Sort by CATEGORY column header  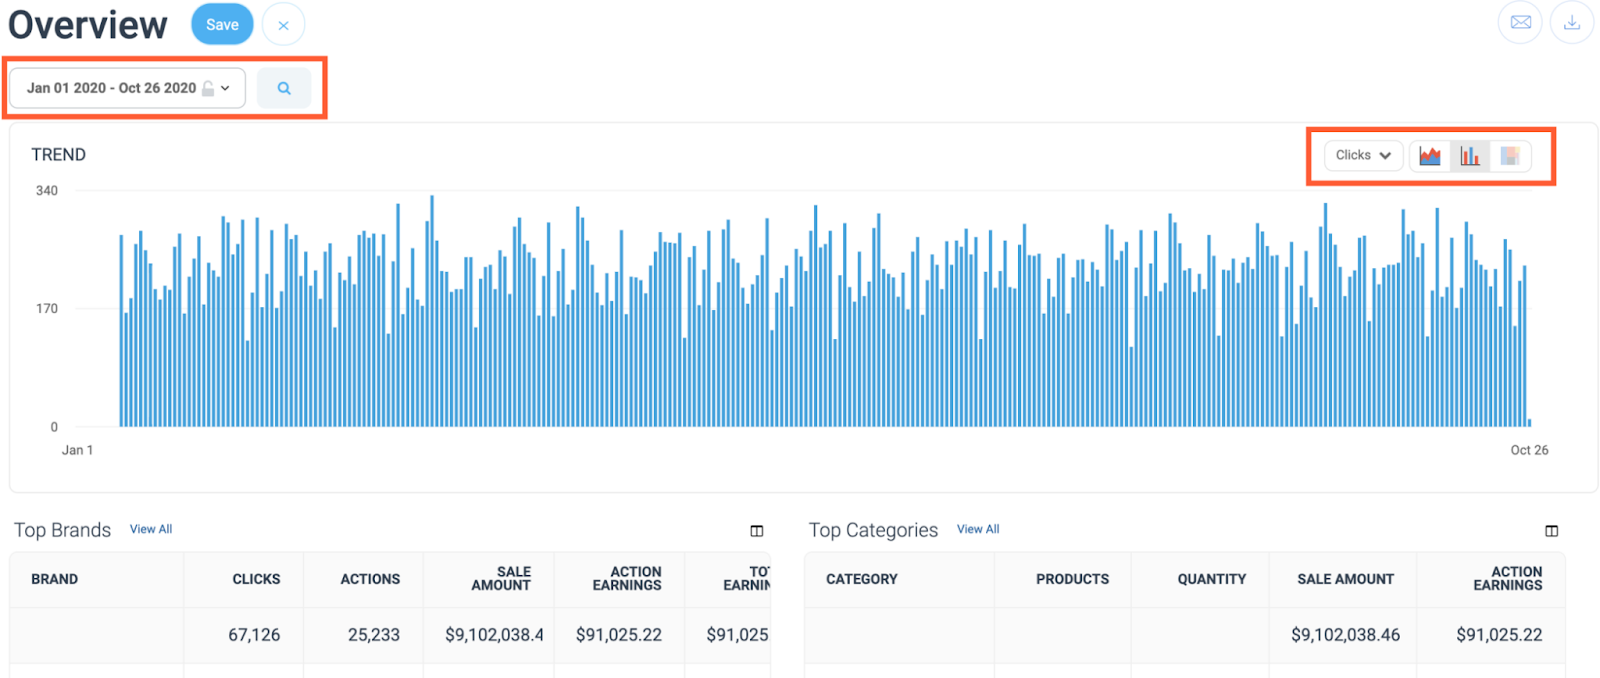pos(862,579)
